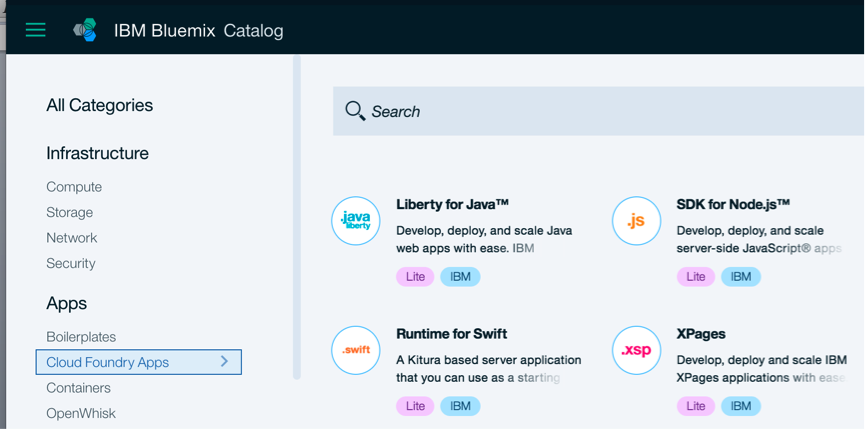Open the Liberty for Java icon
865x429 pixels.
pyautogui.click(x=355, y=220)
